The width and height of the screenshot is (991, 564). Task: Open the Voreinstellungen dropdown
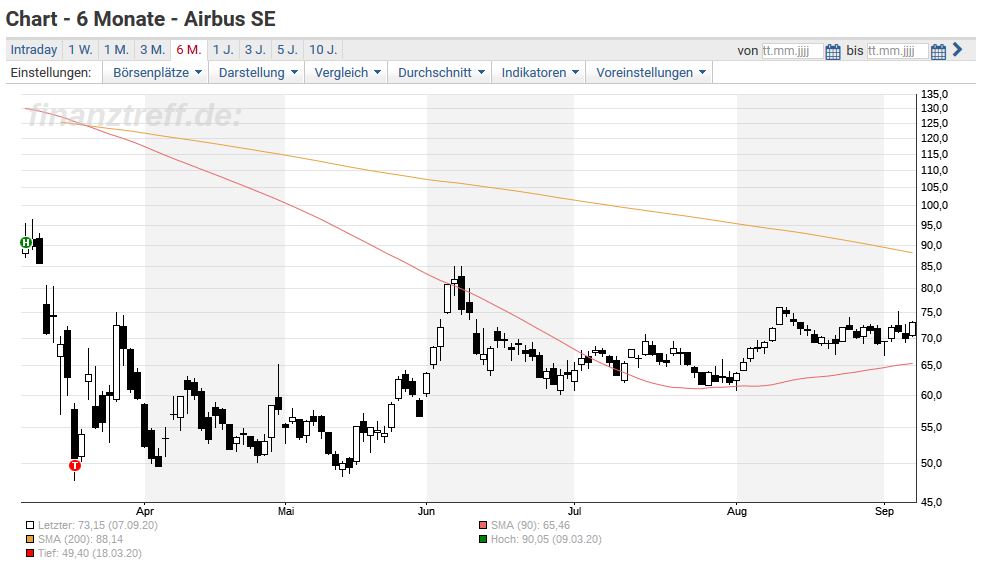650,73
